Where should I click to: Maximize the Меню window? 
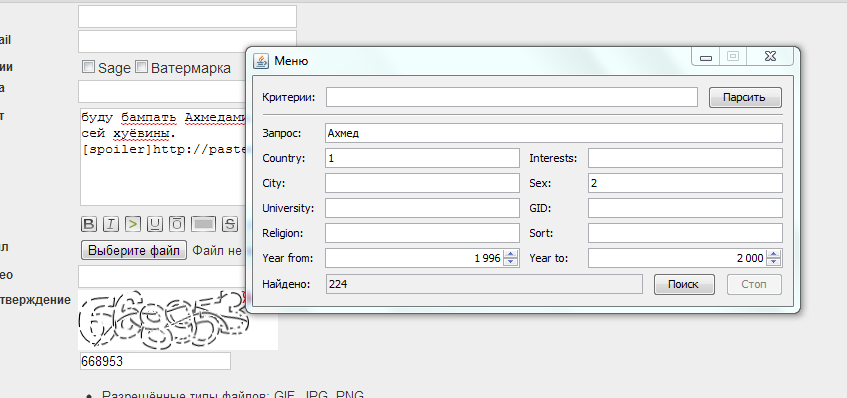[732, 57]
